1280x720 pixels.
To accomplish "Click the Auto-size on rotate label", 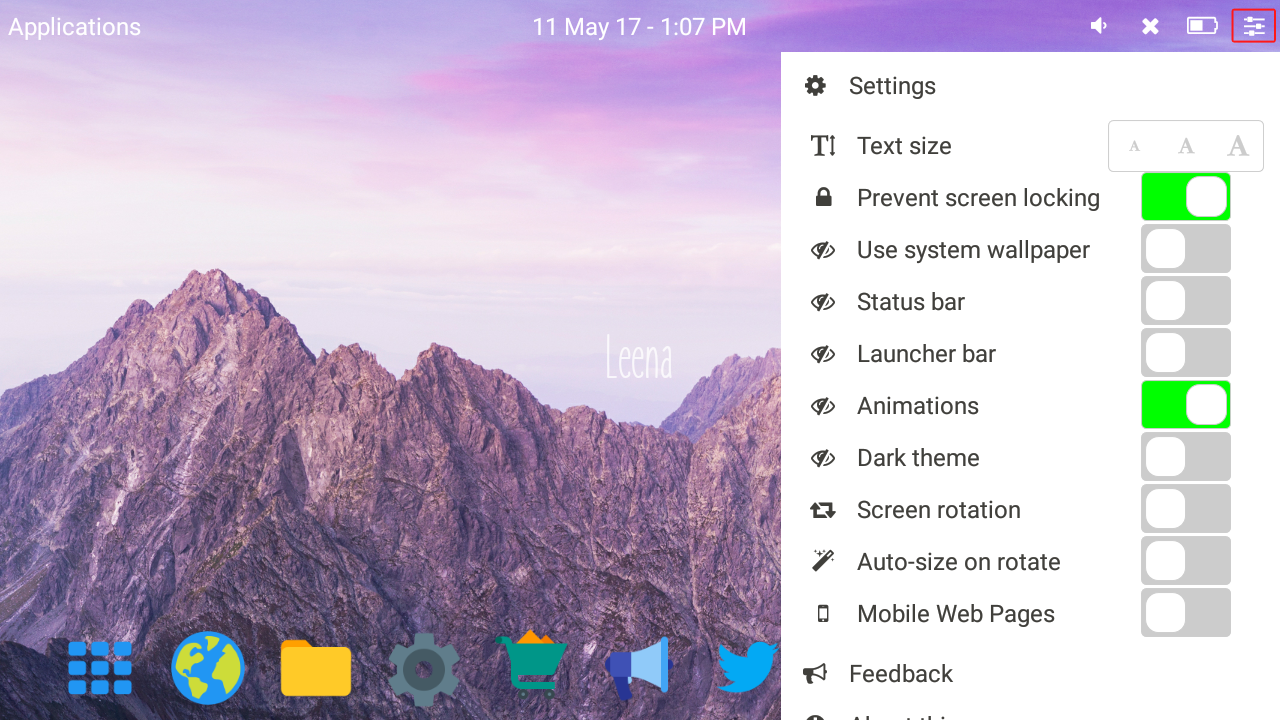I will [959, 562].
